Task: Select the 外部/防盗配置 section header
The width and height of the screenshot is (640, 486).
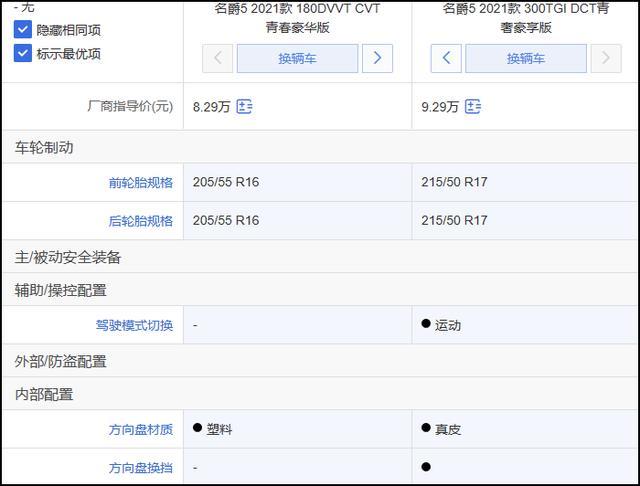Action: click(320, 361)
